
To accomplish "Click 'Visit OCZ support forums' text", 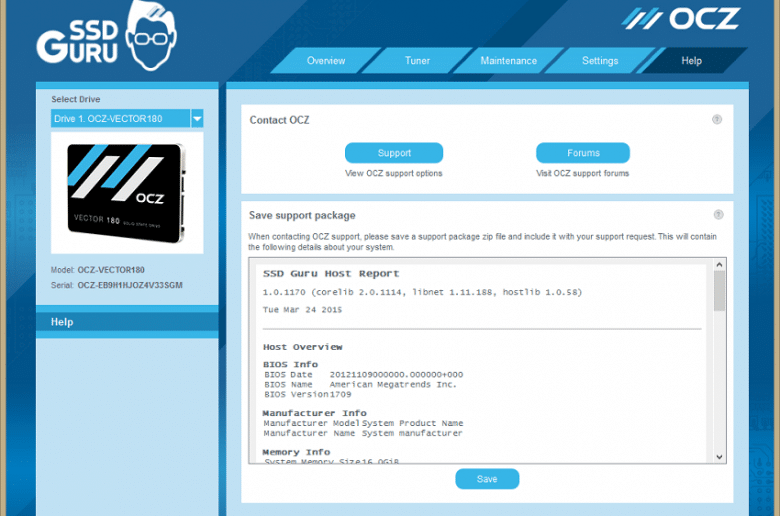I will 583,173.
